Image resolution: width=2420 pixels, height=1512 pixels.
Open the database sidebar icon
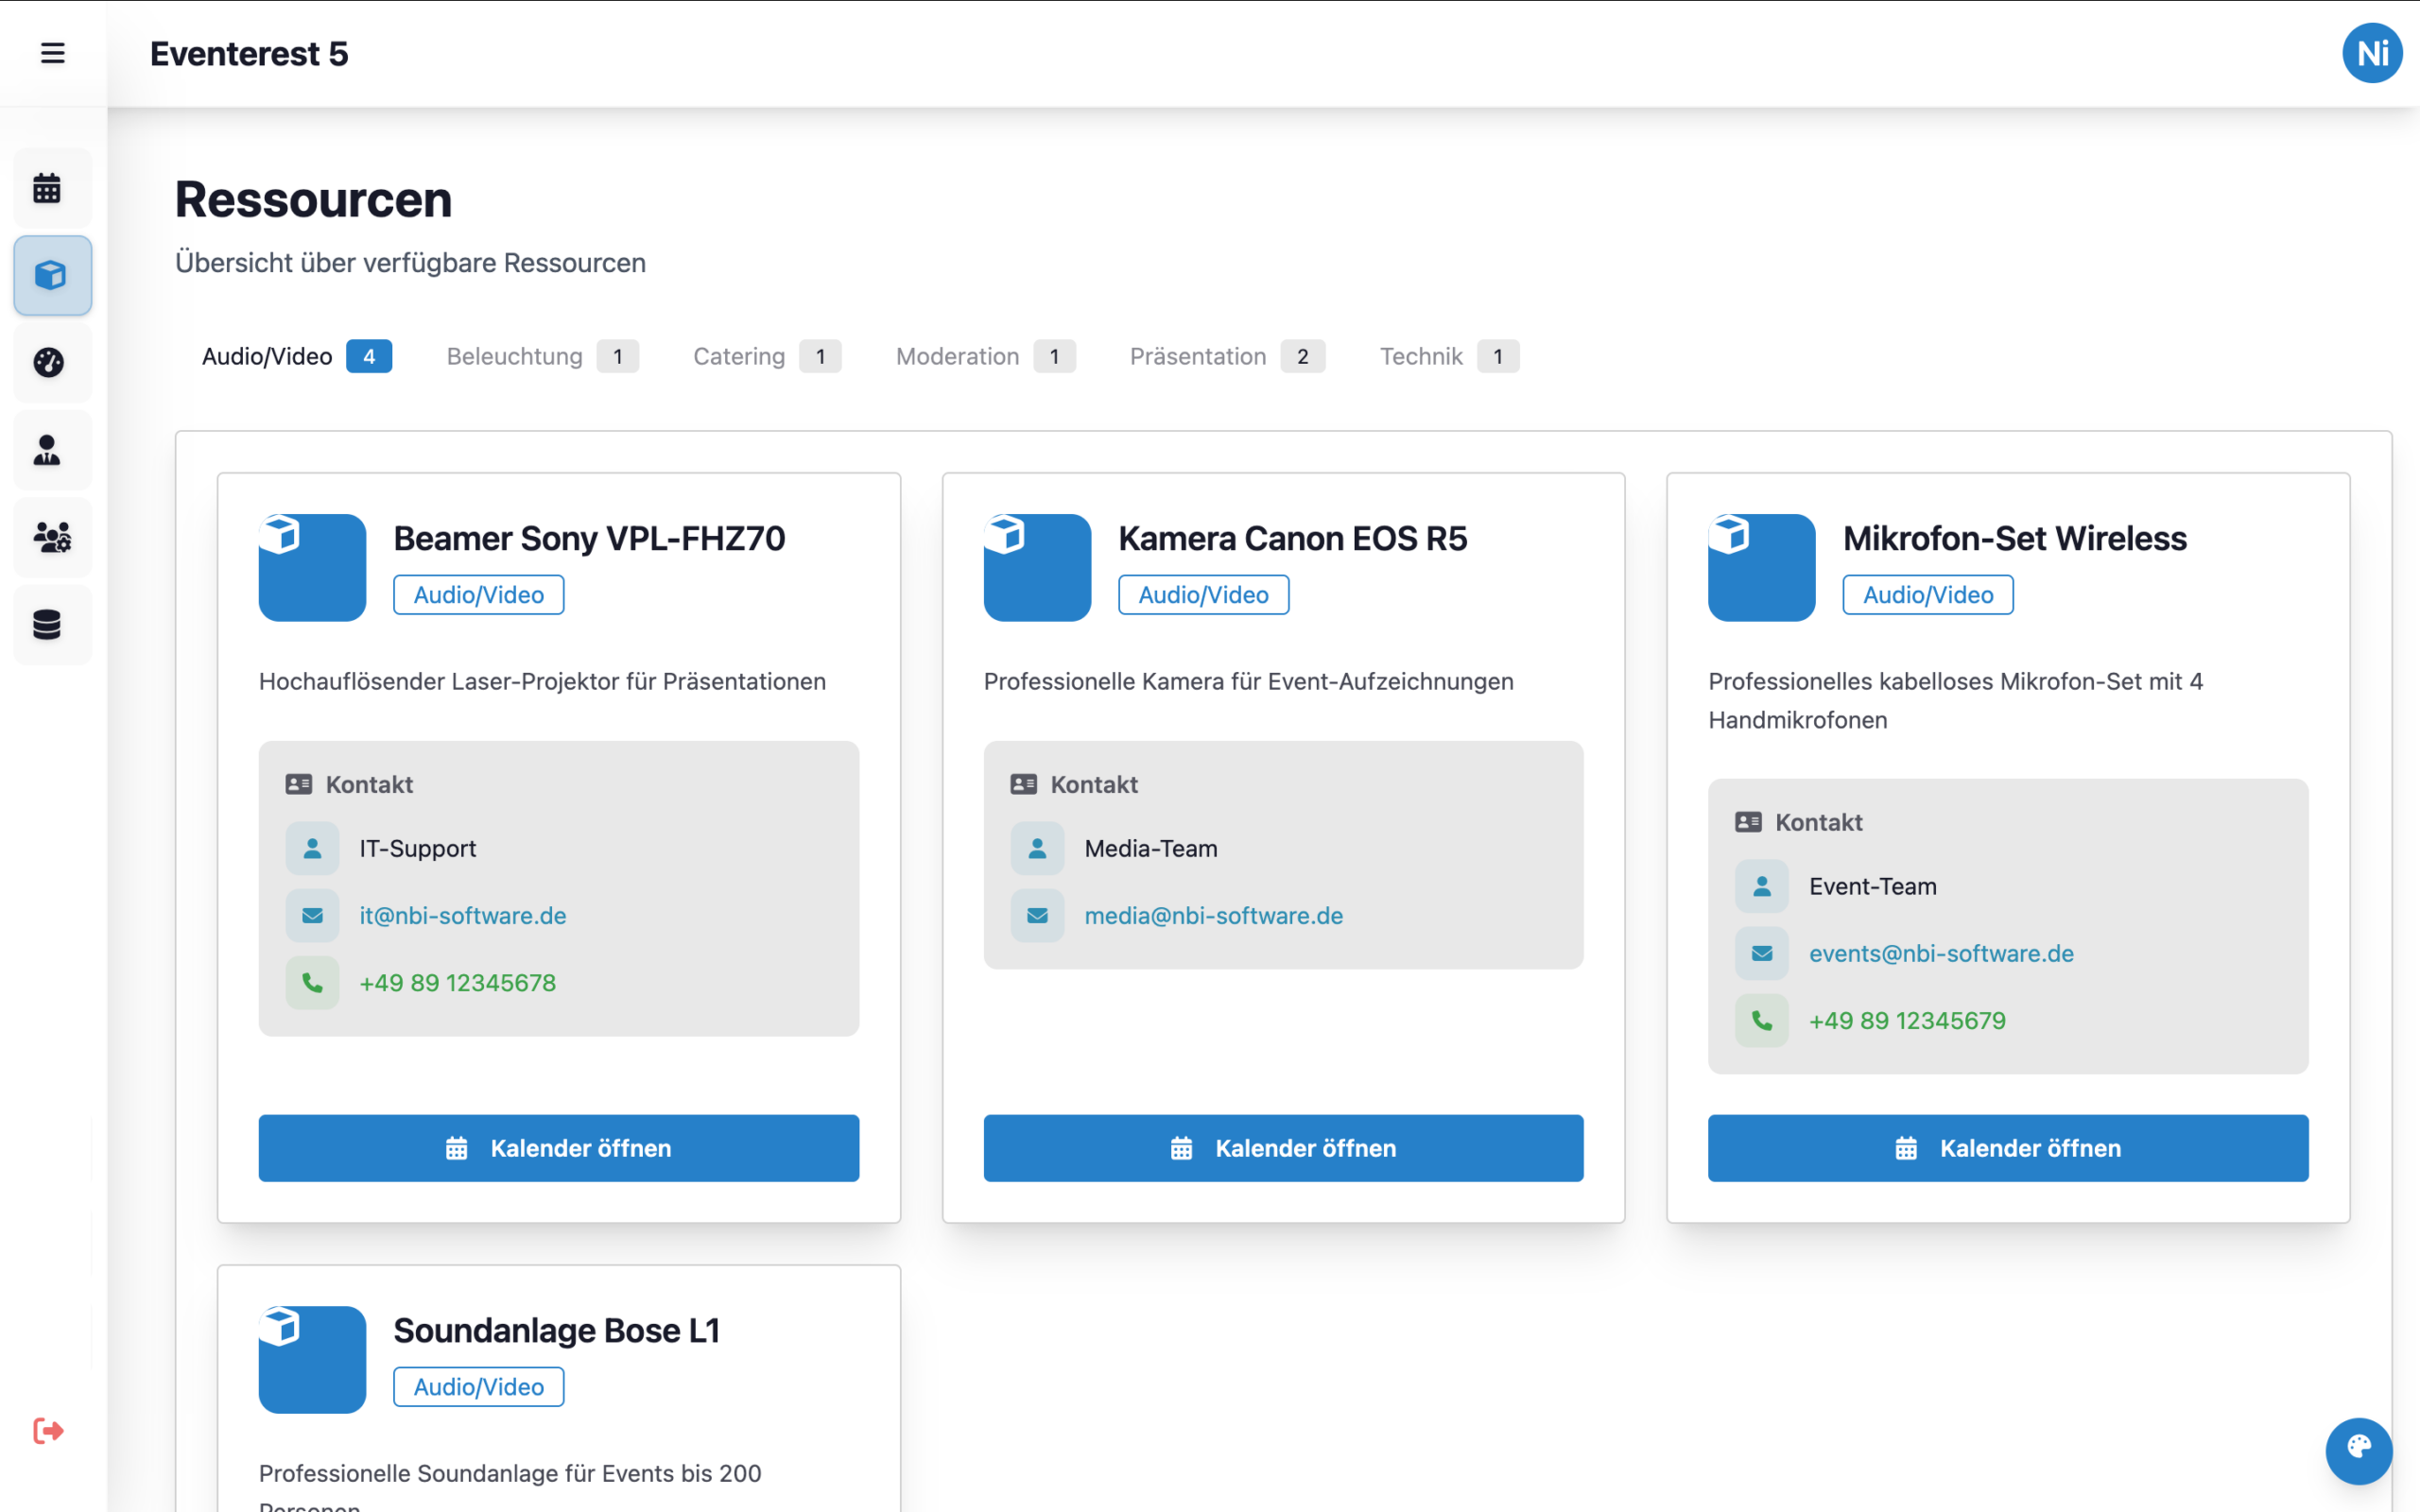point(48,625)
